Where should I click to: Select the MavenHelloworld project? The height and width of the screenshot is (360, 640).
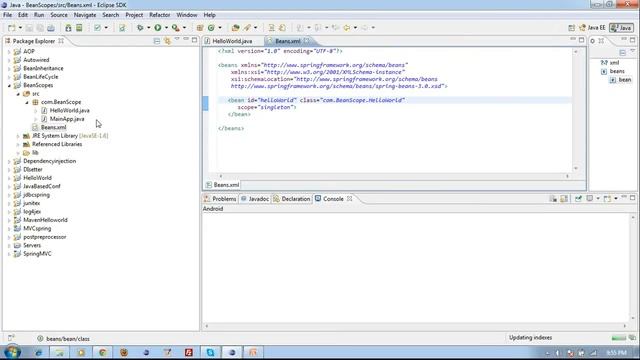[45, 220]
